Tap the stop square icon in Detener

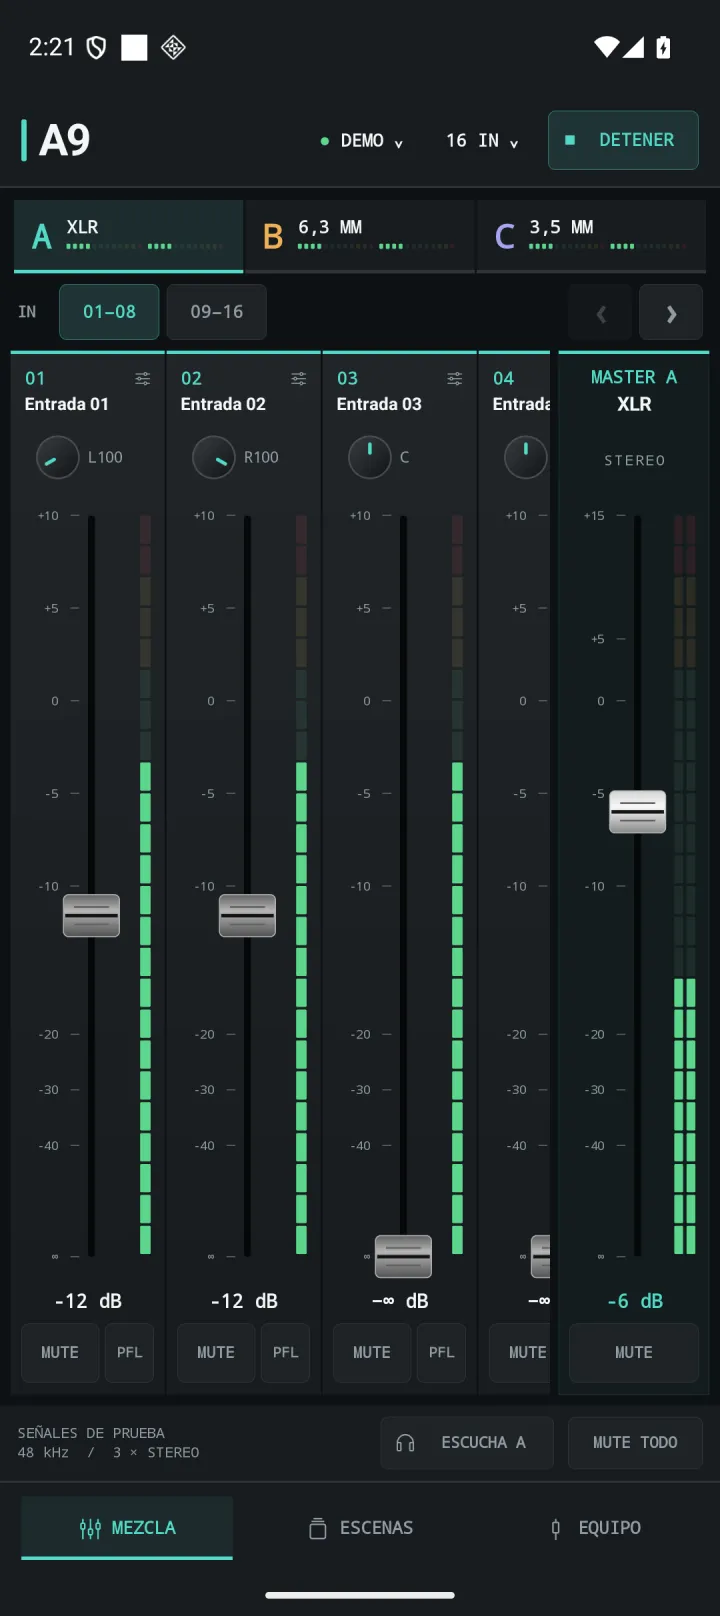[x=570, y=140]
